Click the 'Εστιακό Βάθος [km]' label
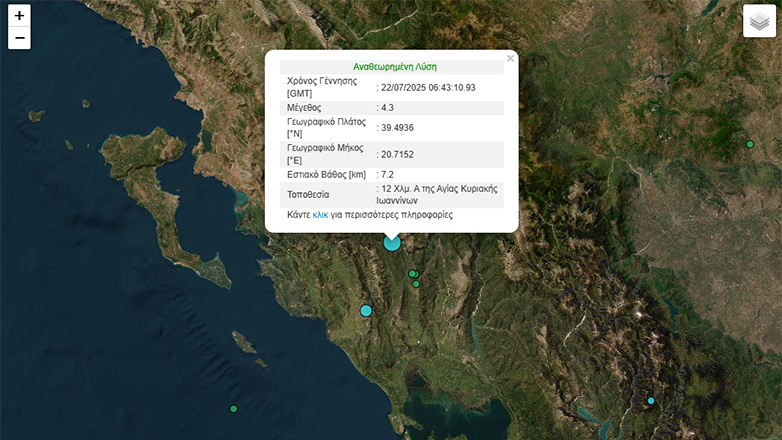The width and height of the screenshot is (782, 440). [x=326, y=175]
